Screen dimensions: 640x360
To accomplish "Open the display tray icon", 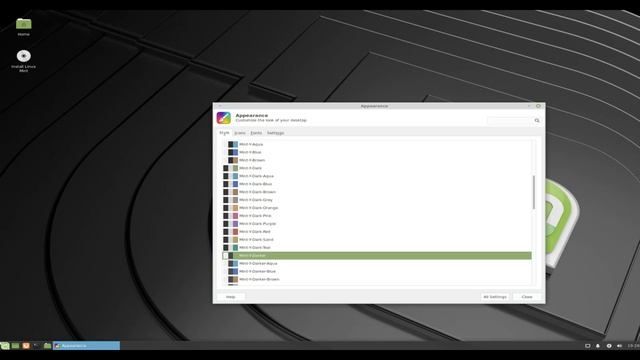I will click(x=588, y=346).
